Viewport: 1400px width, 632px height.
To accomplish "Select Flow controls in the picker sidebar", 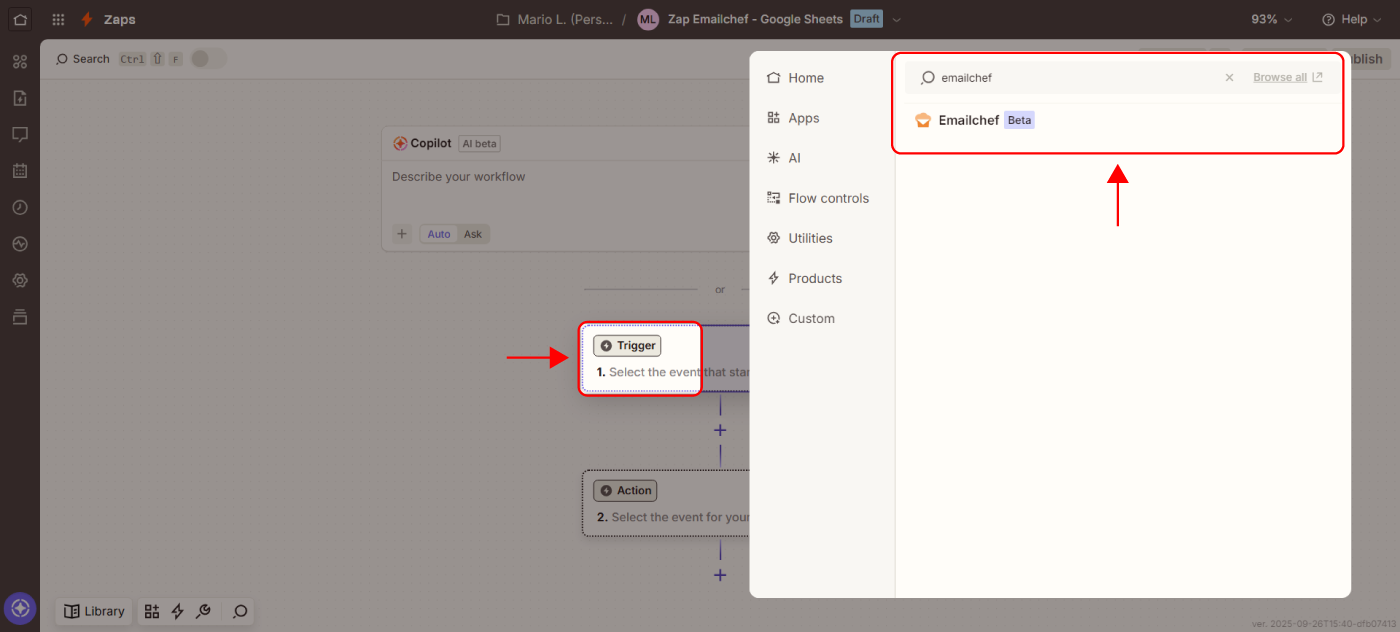I will [828, 198].
